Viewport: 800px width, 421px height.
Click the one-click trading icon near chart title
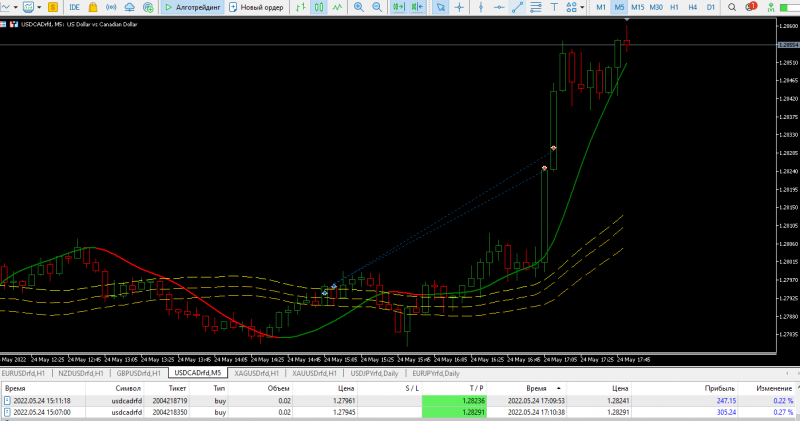pyautogui.click(x=14, y=24)
